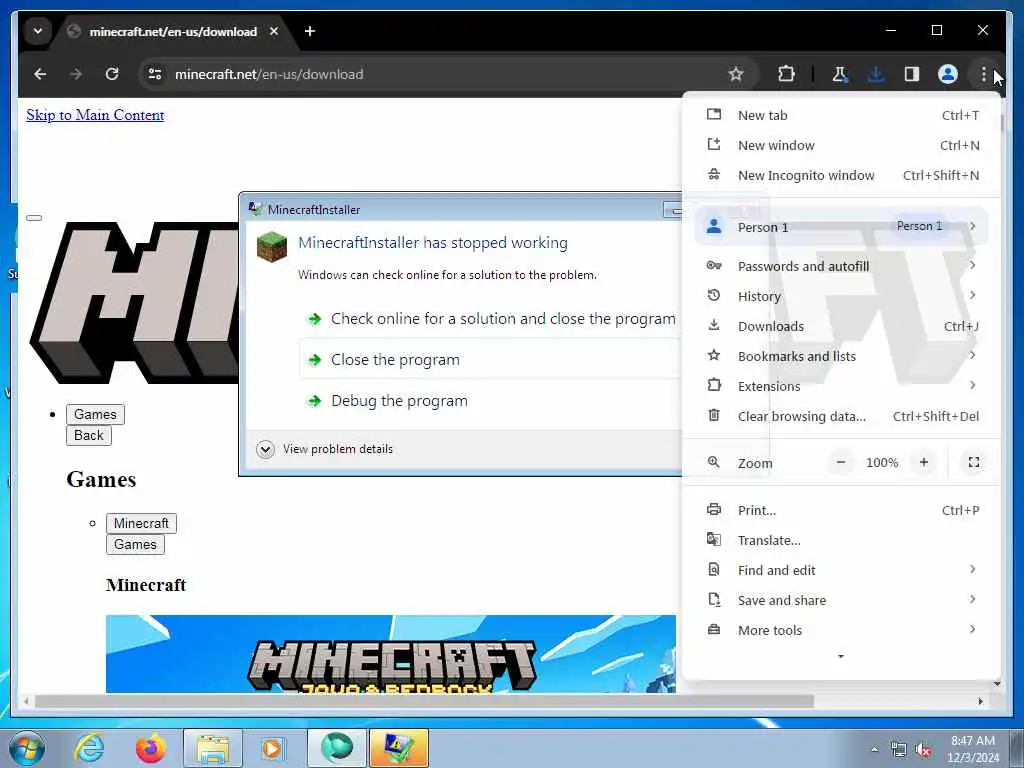Click the browser Forward arrow

76,74
